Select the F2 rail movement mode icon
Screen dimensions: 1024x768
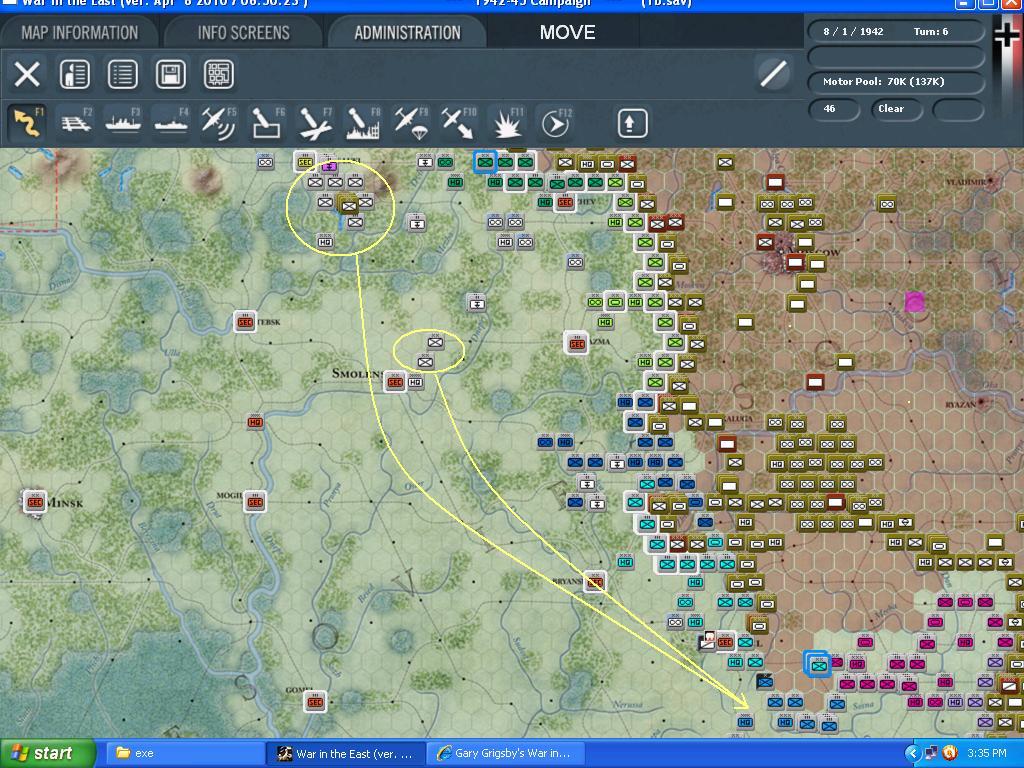click(x=75, y=123)
